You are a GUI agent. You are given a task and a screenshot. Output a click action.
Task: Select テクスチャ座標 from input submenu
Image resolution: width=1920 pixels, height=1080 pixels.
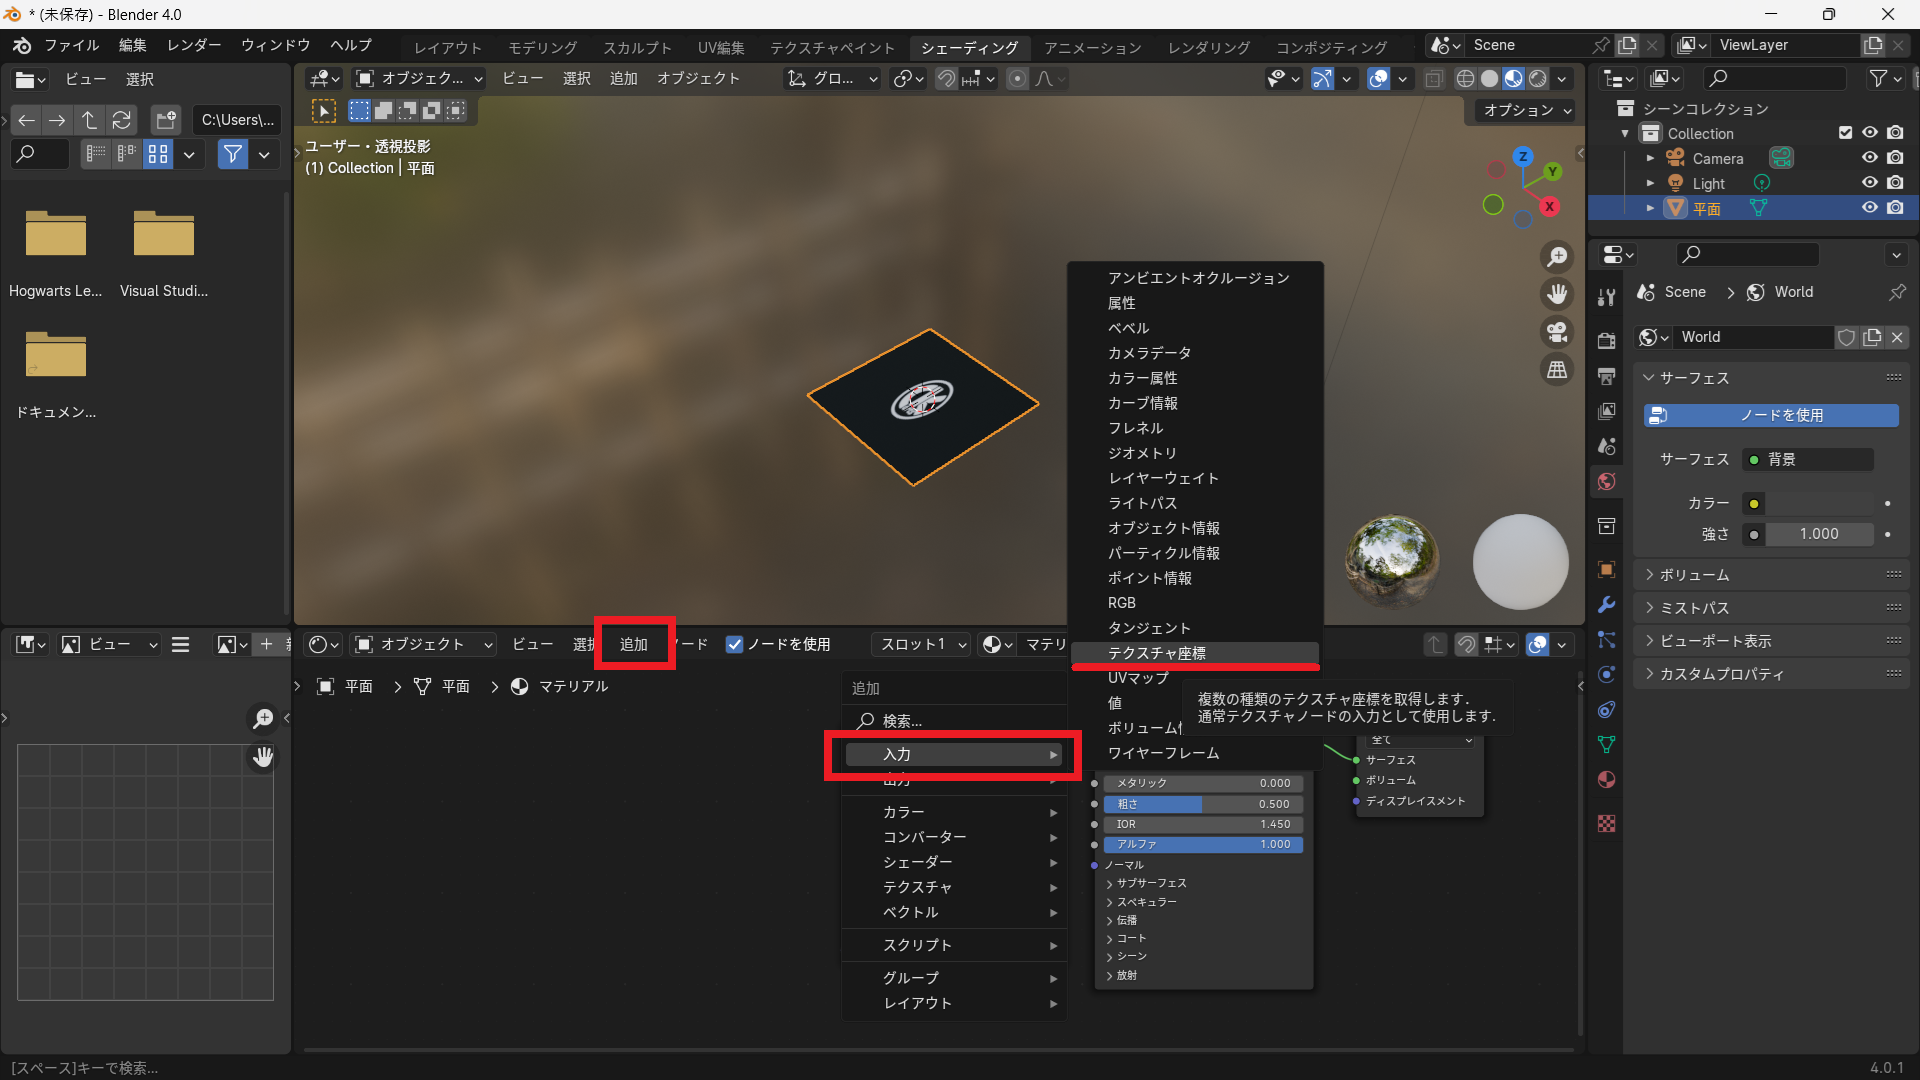(x=1157, y=653)
